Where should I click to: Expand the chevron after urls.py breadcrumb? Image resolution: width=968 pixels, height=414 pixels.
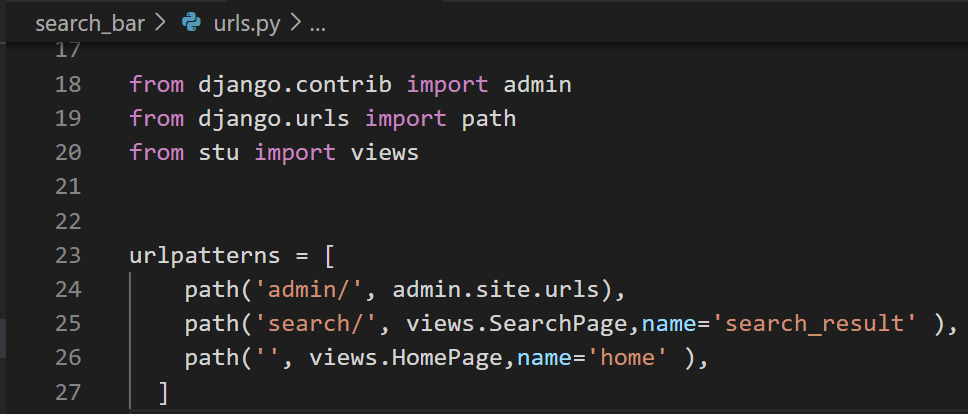point(296,23)
